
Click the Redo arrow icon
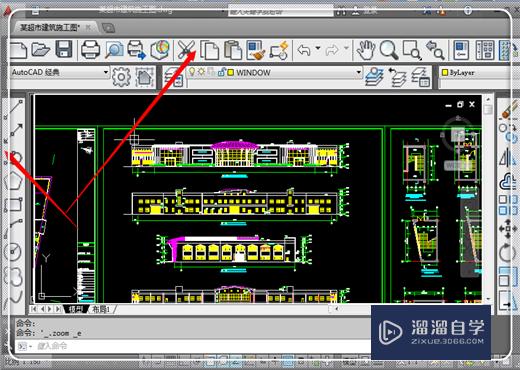[332, 50]
